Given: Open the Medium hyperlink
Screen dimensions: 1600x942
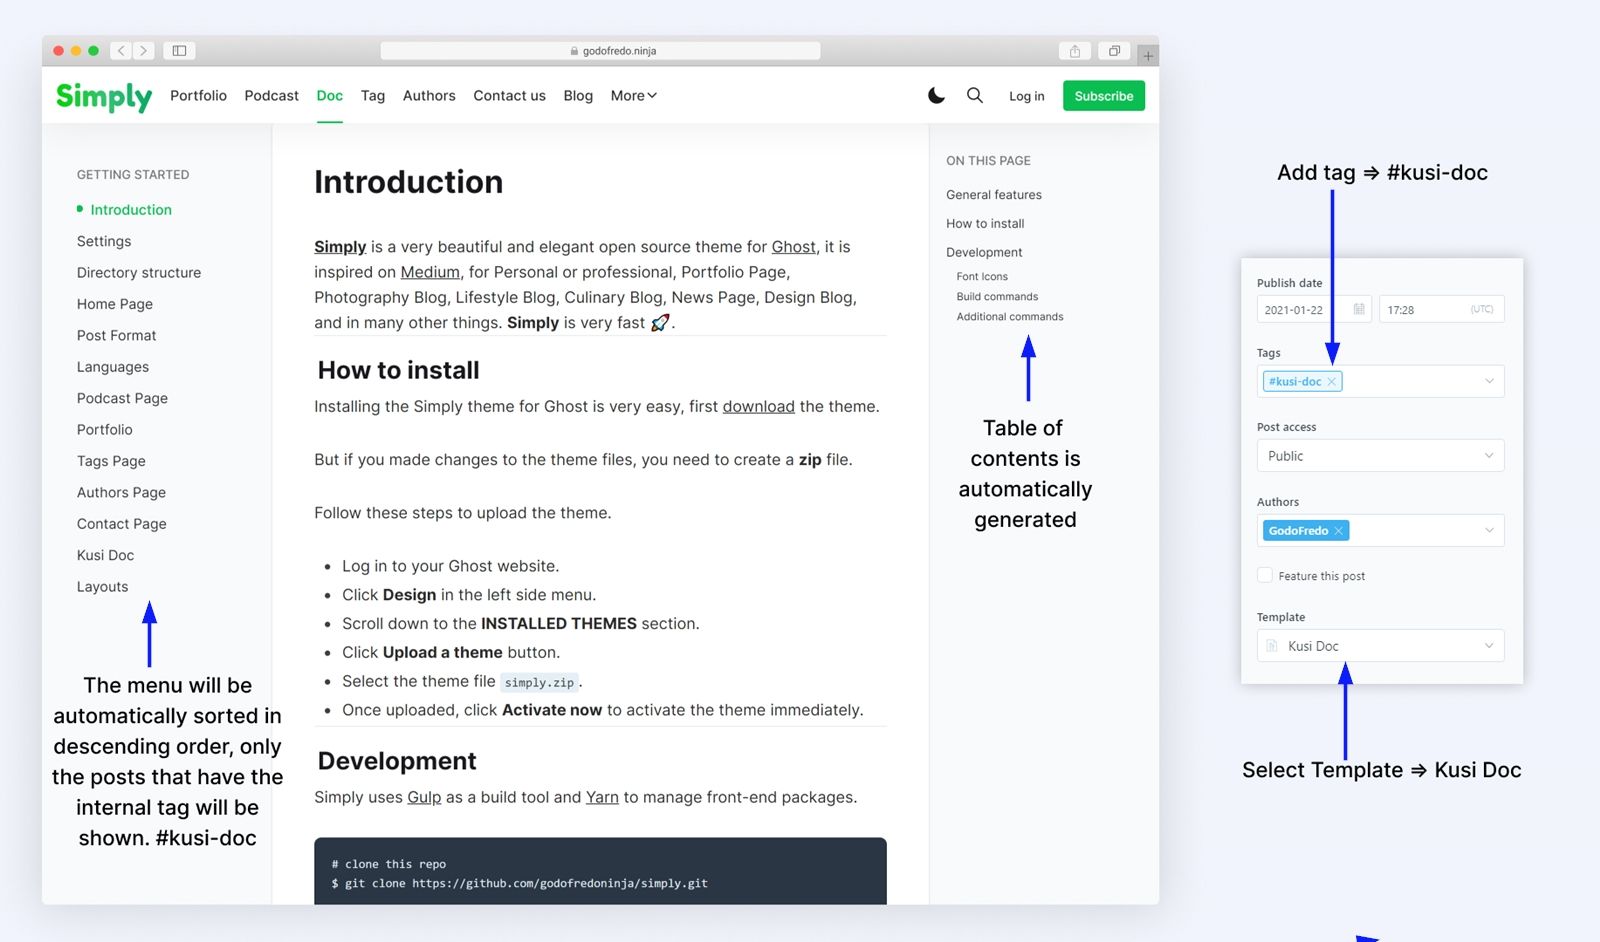Looking at the screenshot, I should (430, 272).
